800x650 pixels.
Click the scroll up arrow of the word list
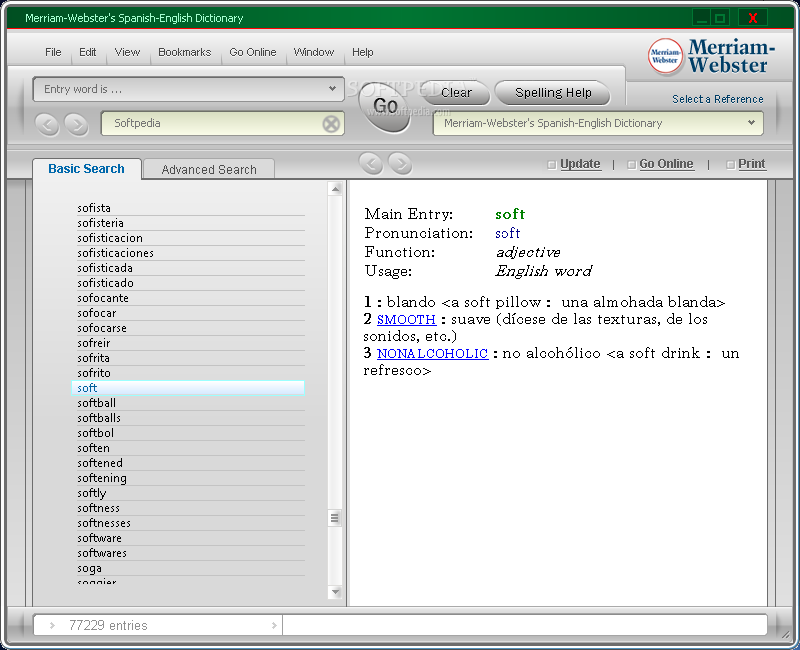335,189
